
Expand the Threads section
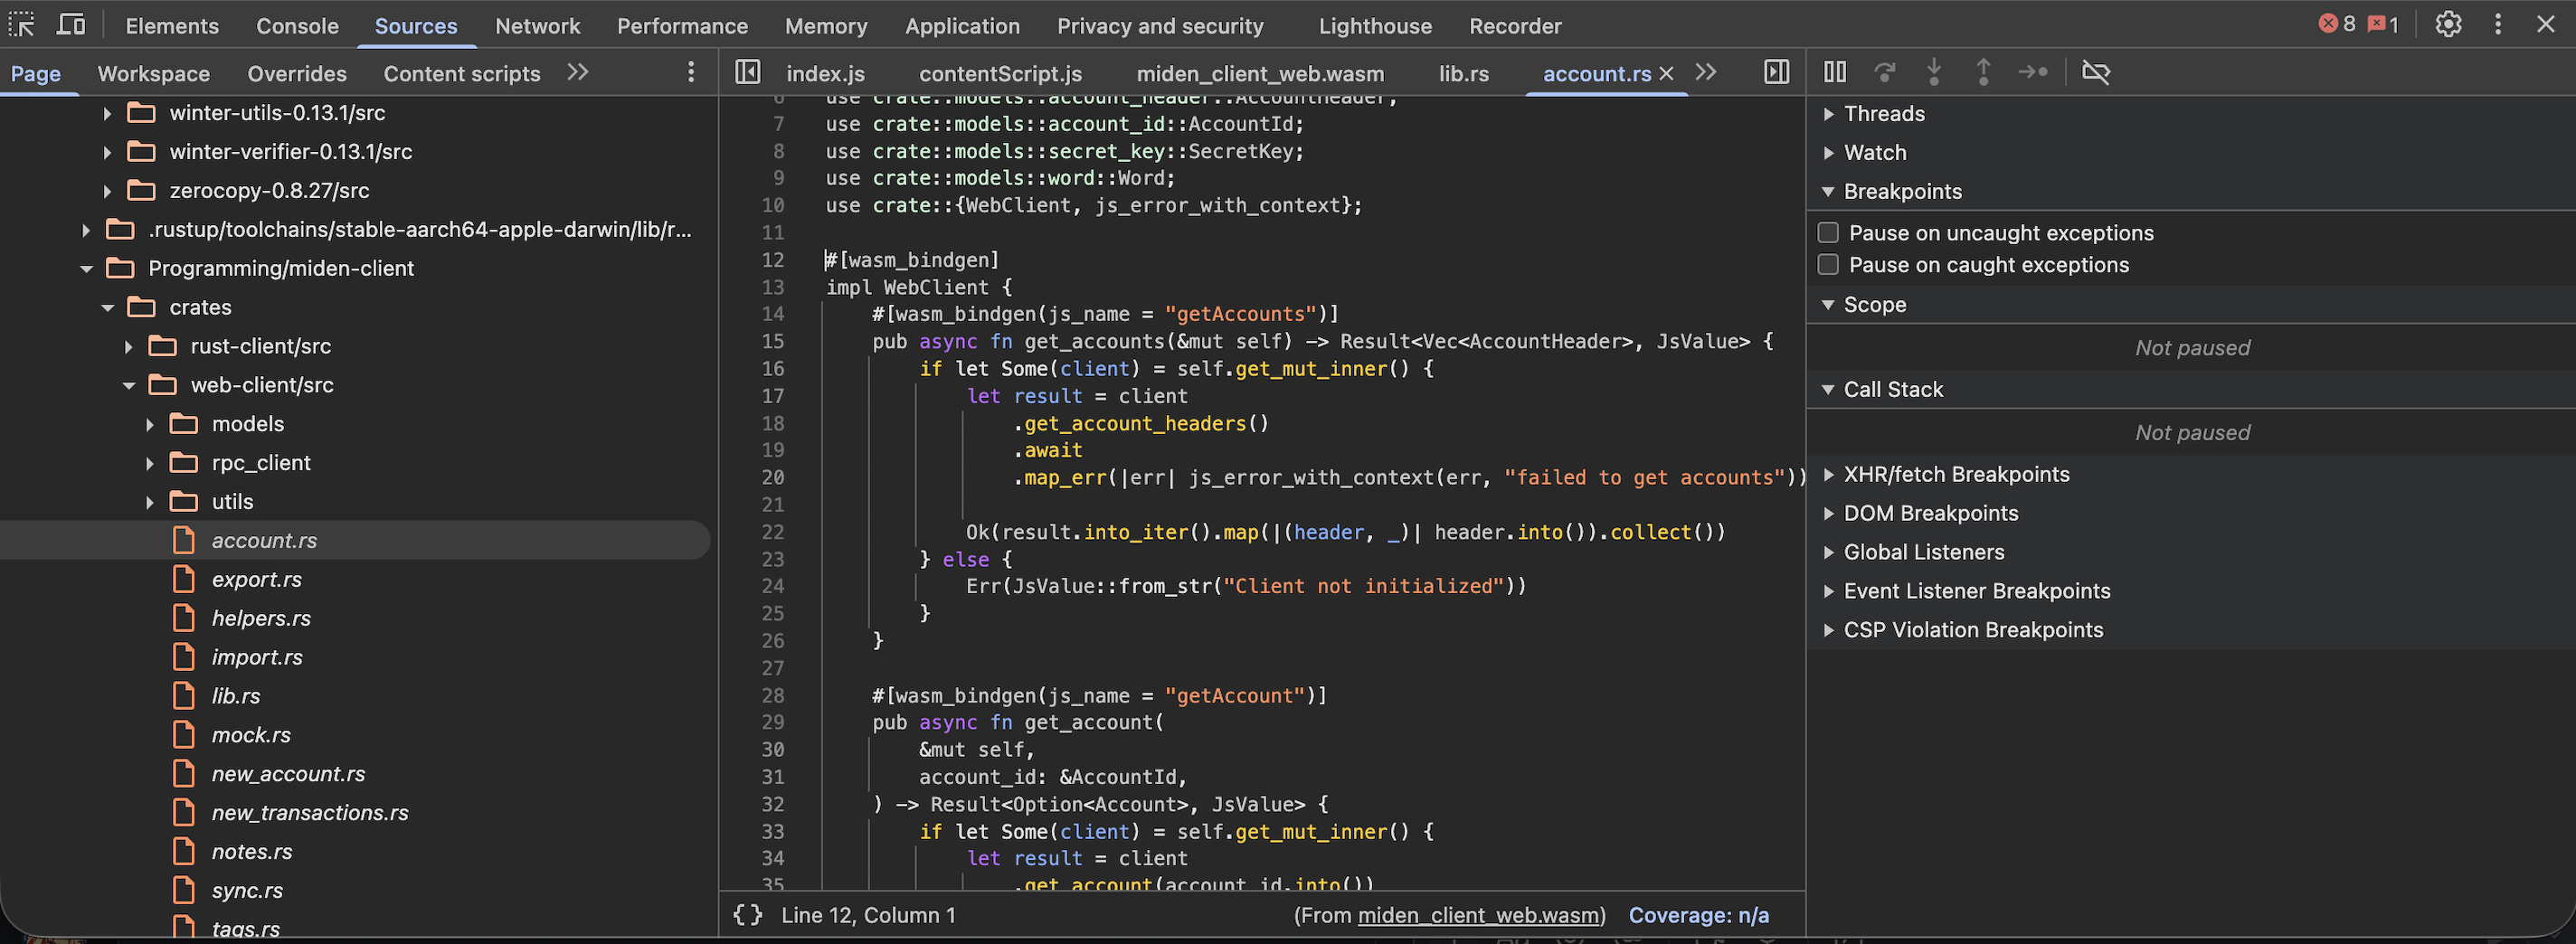tap(1884, 114)
